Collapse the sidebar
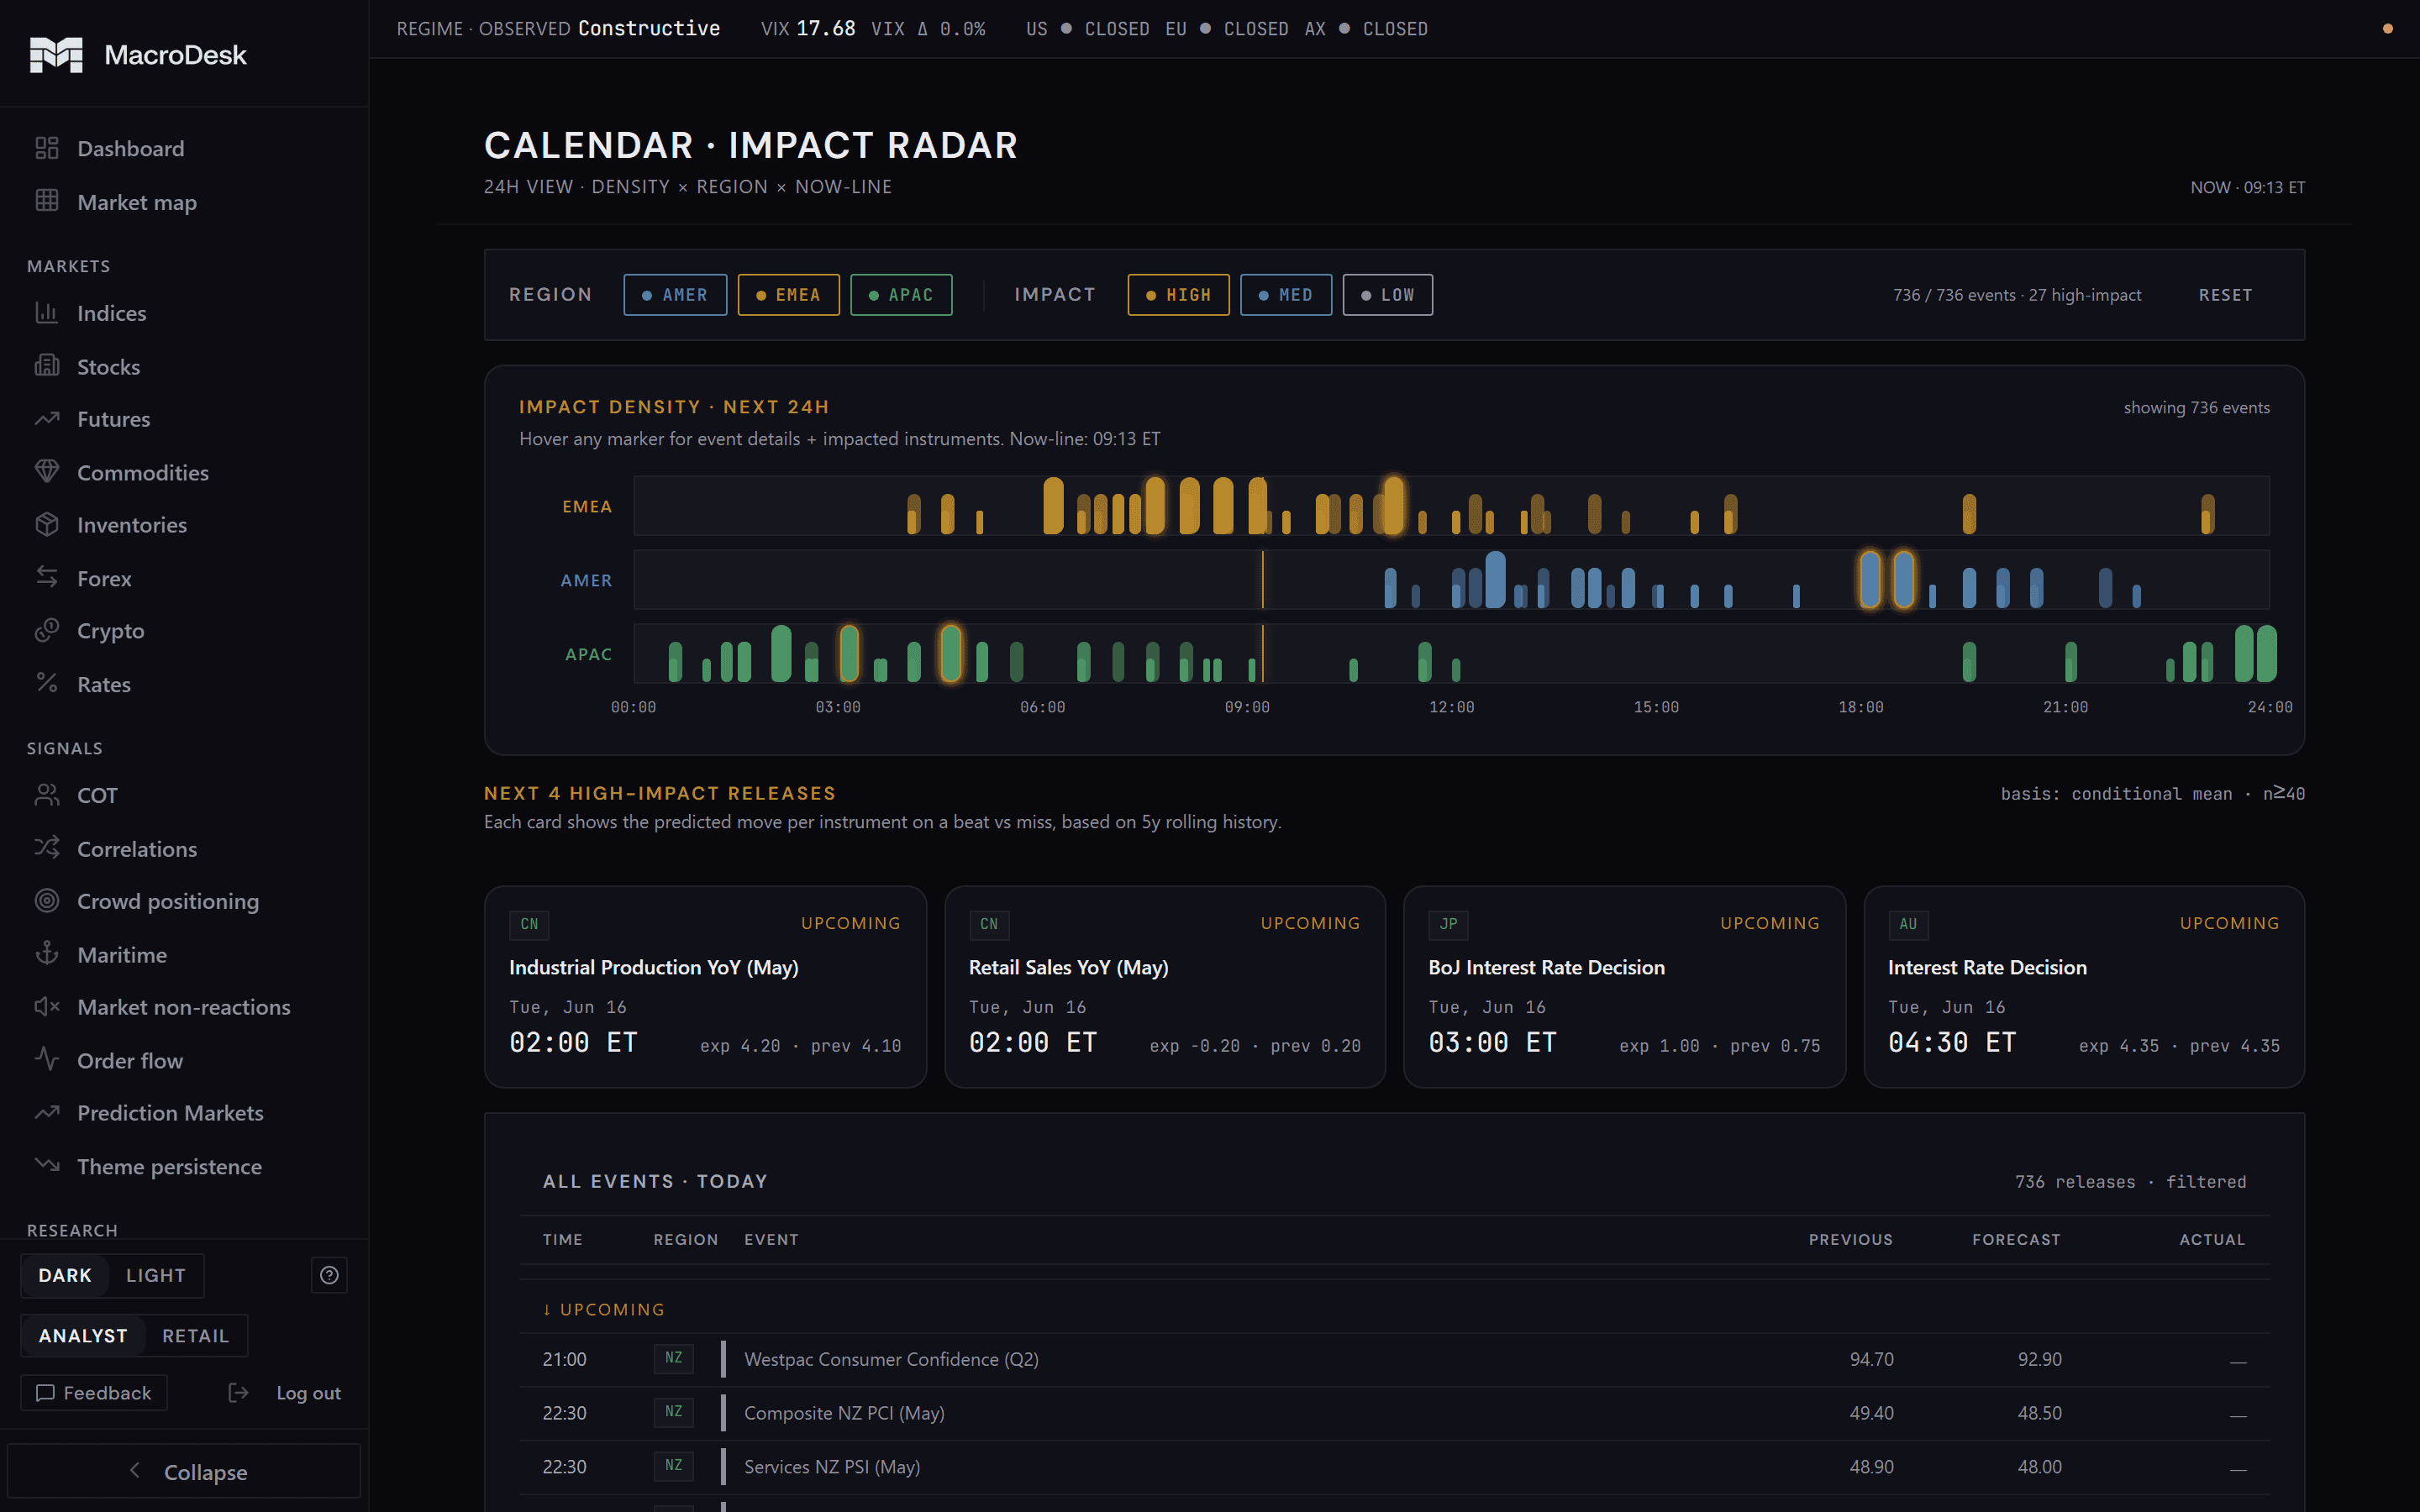This screenshot has height=1512, width=2420. point(185,1471)
